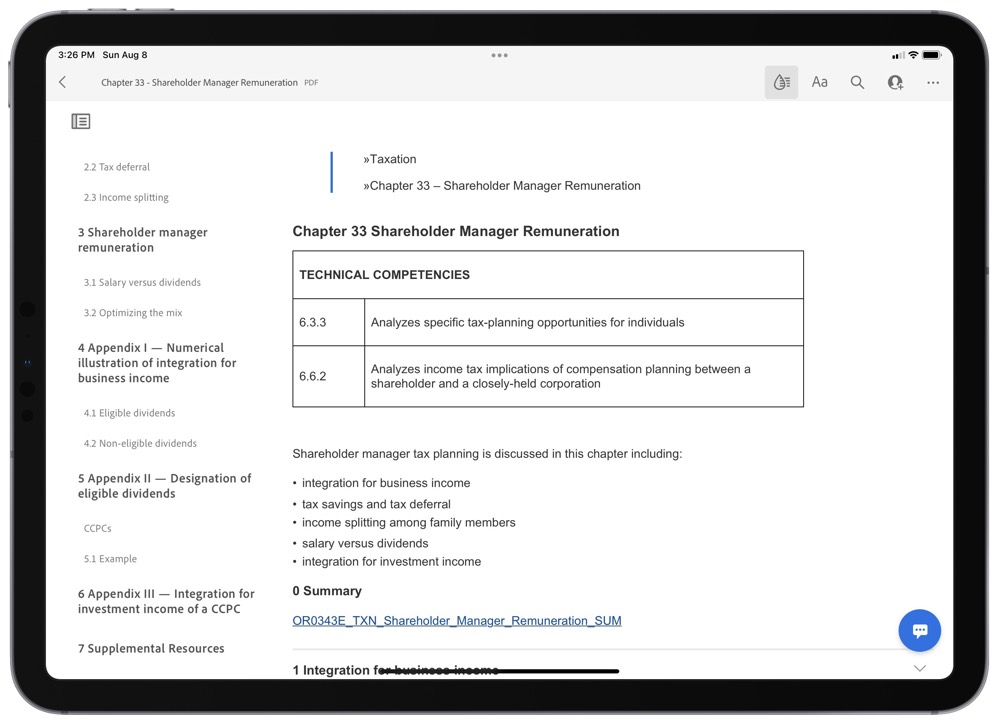Jump to 2.3 Income splitting in outline
1000x725 pixels.
pyautogui.click(x=126, y=198)
